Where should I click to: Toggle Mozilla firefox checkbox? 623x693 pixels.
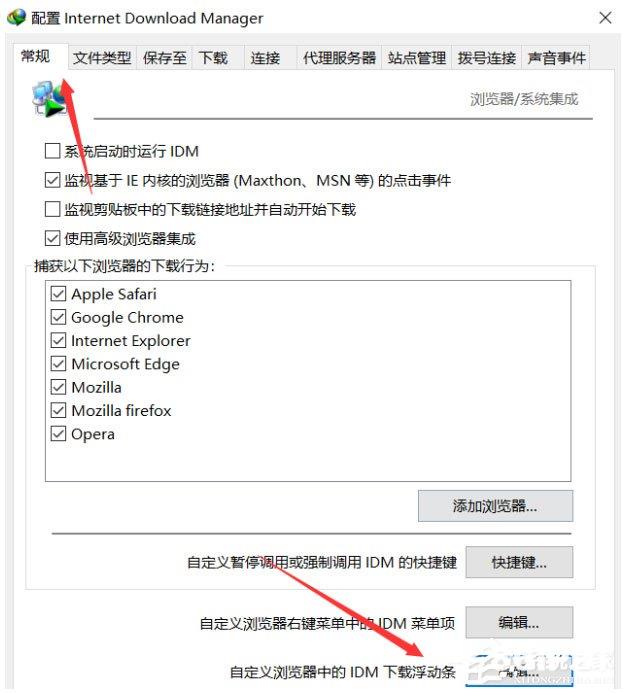(58, 411)
